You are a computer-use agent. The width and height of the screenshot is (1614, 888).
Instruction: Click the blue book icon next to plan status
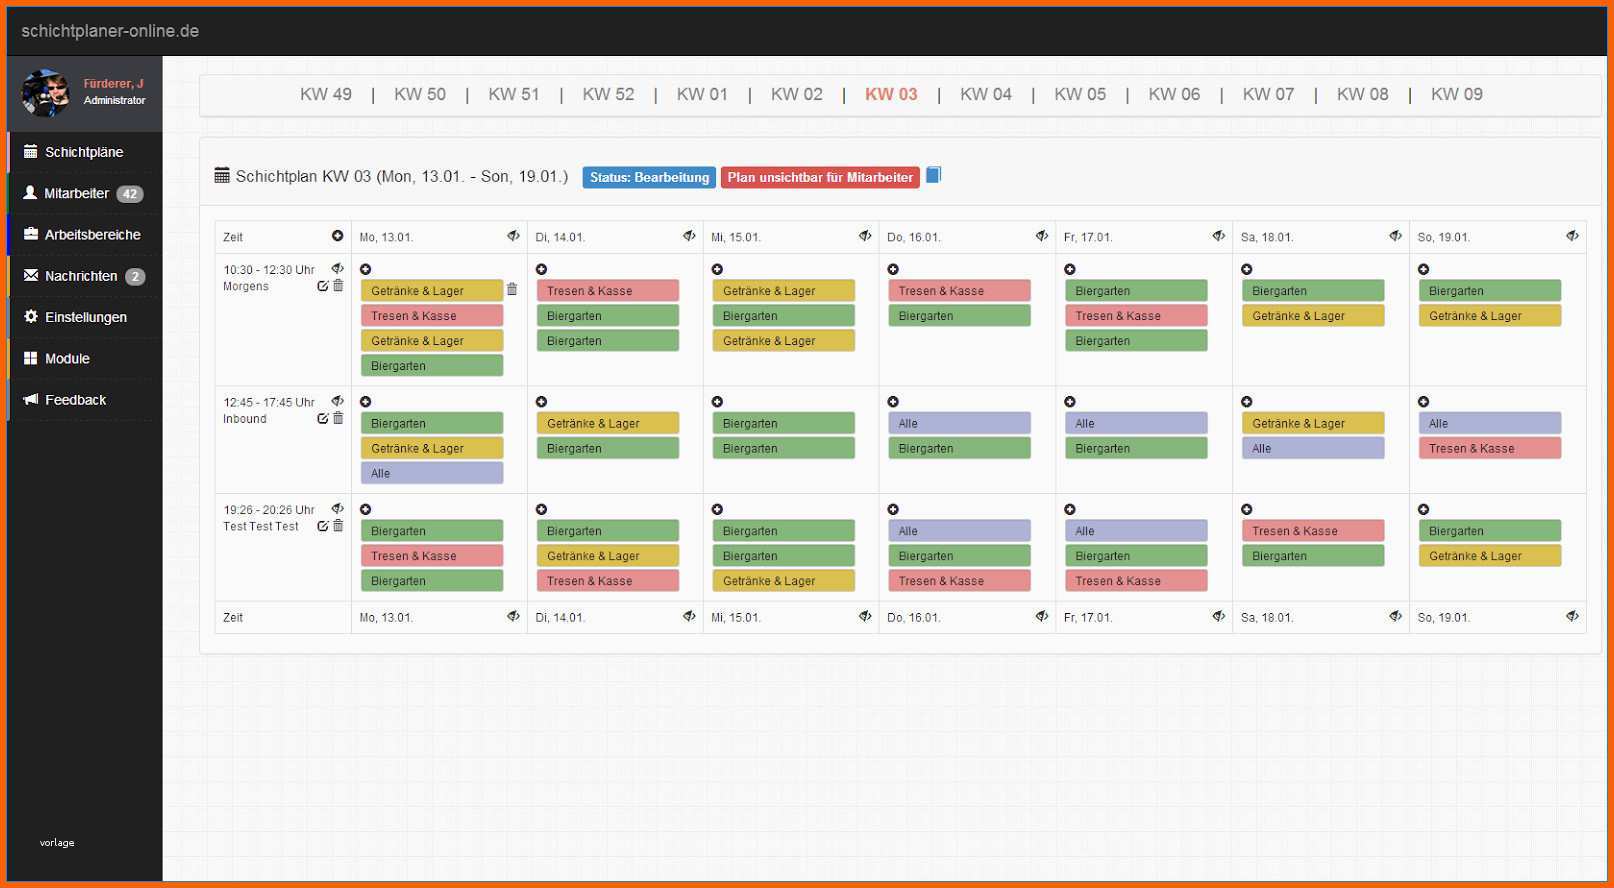tap(933, 175)
